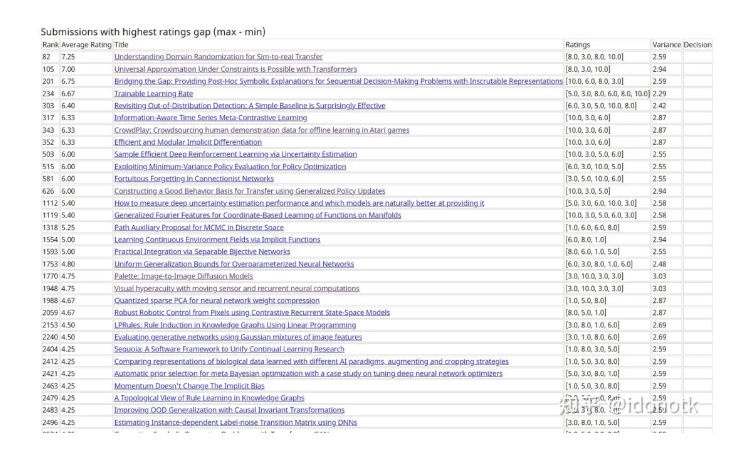Open 'Revisiting Out-of-Distribution Detection' paper link
The height and width of the screenshot is (452, 736).
tap(250, 106)
